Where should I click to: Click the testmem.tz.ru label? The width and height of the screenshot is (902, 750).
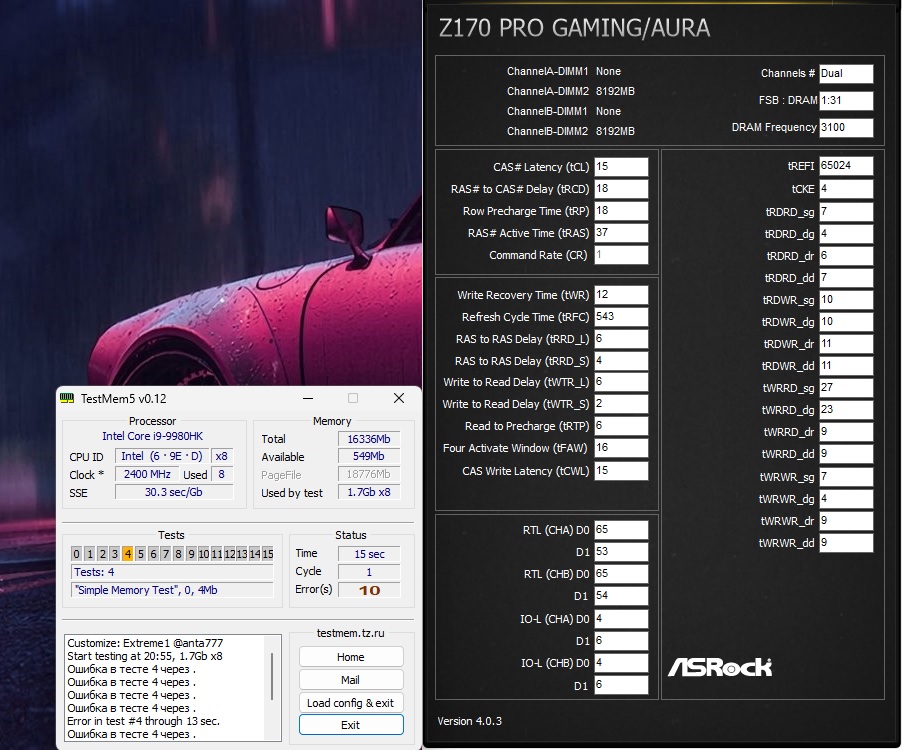(x=350, y=633)
